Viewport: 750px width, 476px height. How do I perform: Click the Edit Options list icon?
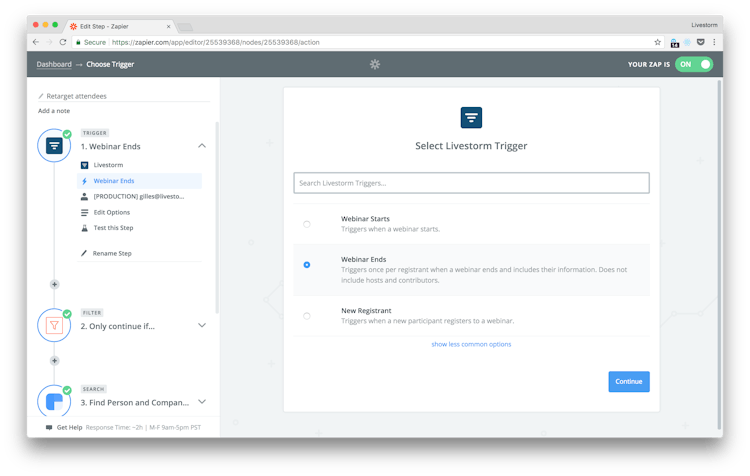click(x=84, y=212)
